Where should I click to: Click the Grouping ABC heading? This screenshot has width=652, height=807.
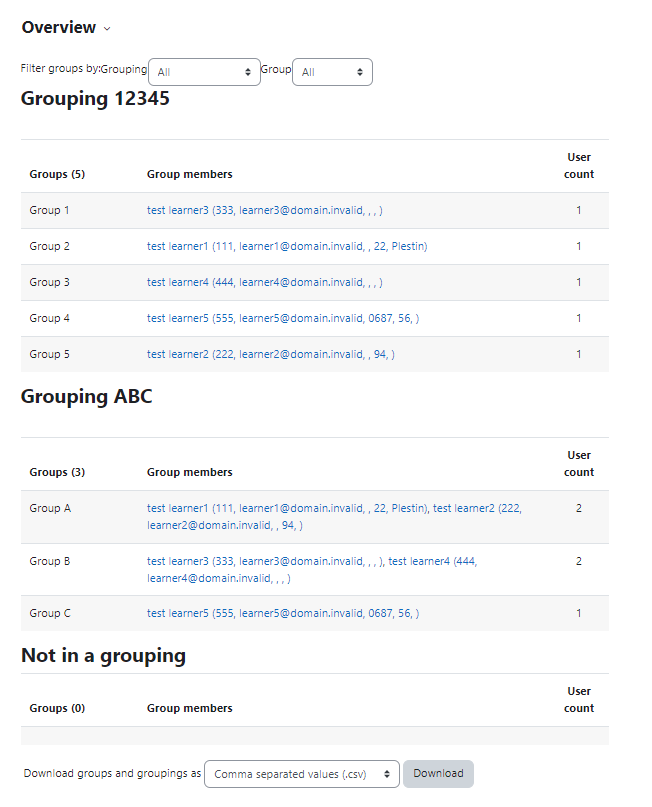86,396
